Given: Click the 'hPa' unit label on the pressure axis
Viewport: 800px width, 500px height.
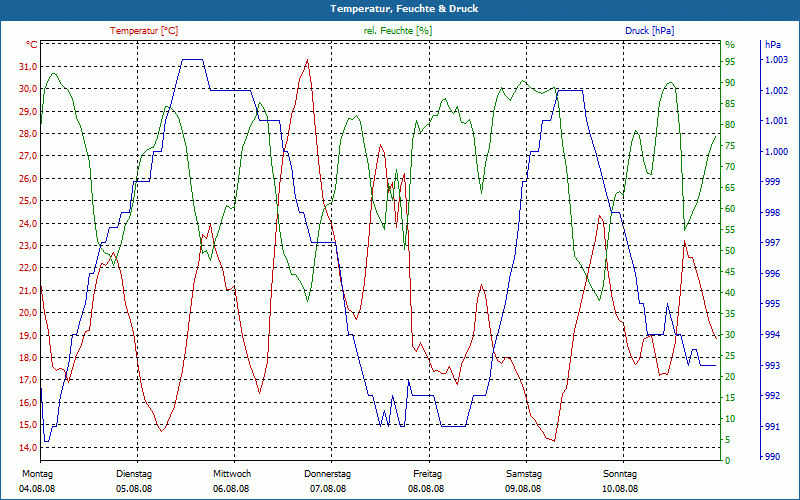Looking at the screenshot, I should tap(773, 45).
